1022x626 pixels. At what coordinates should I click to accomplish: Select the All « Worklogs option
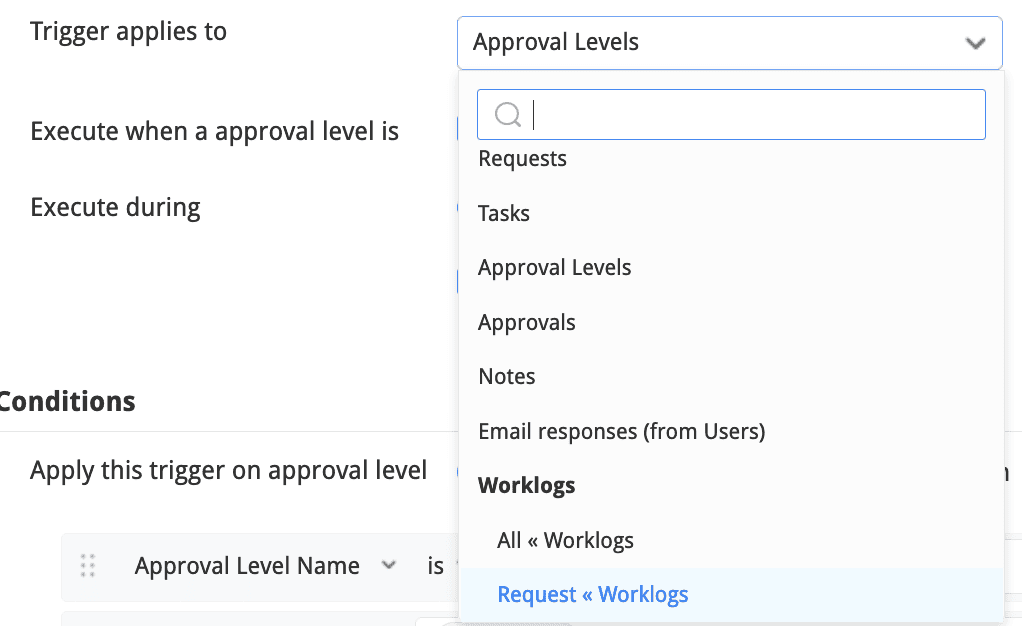(x=565, y=541)
